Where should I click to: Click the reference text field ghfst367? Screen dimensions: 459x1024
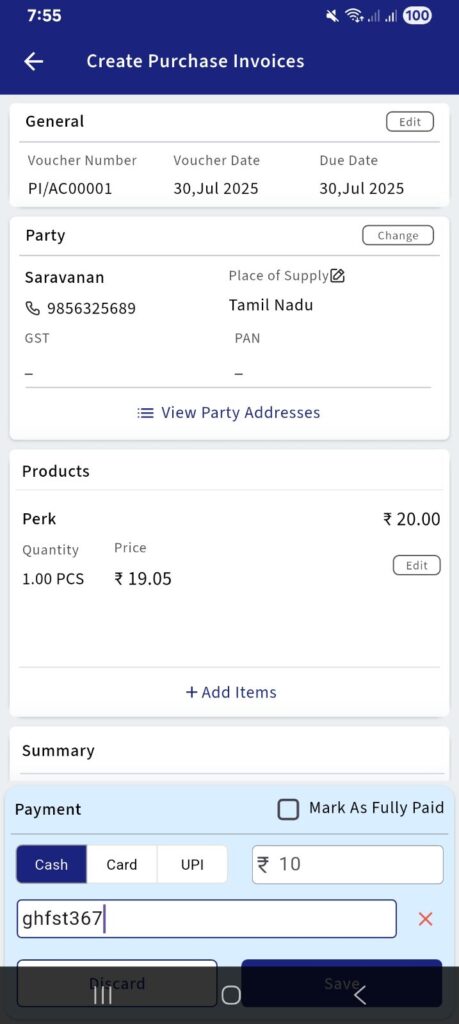coord(206,919)
